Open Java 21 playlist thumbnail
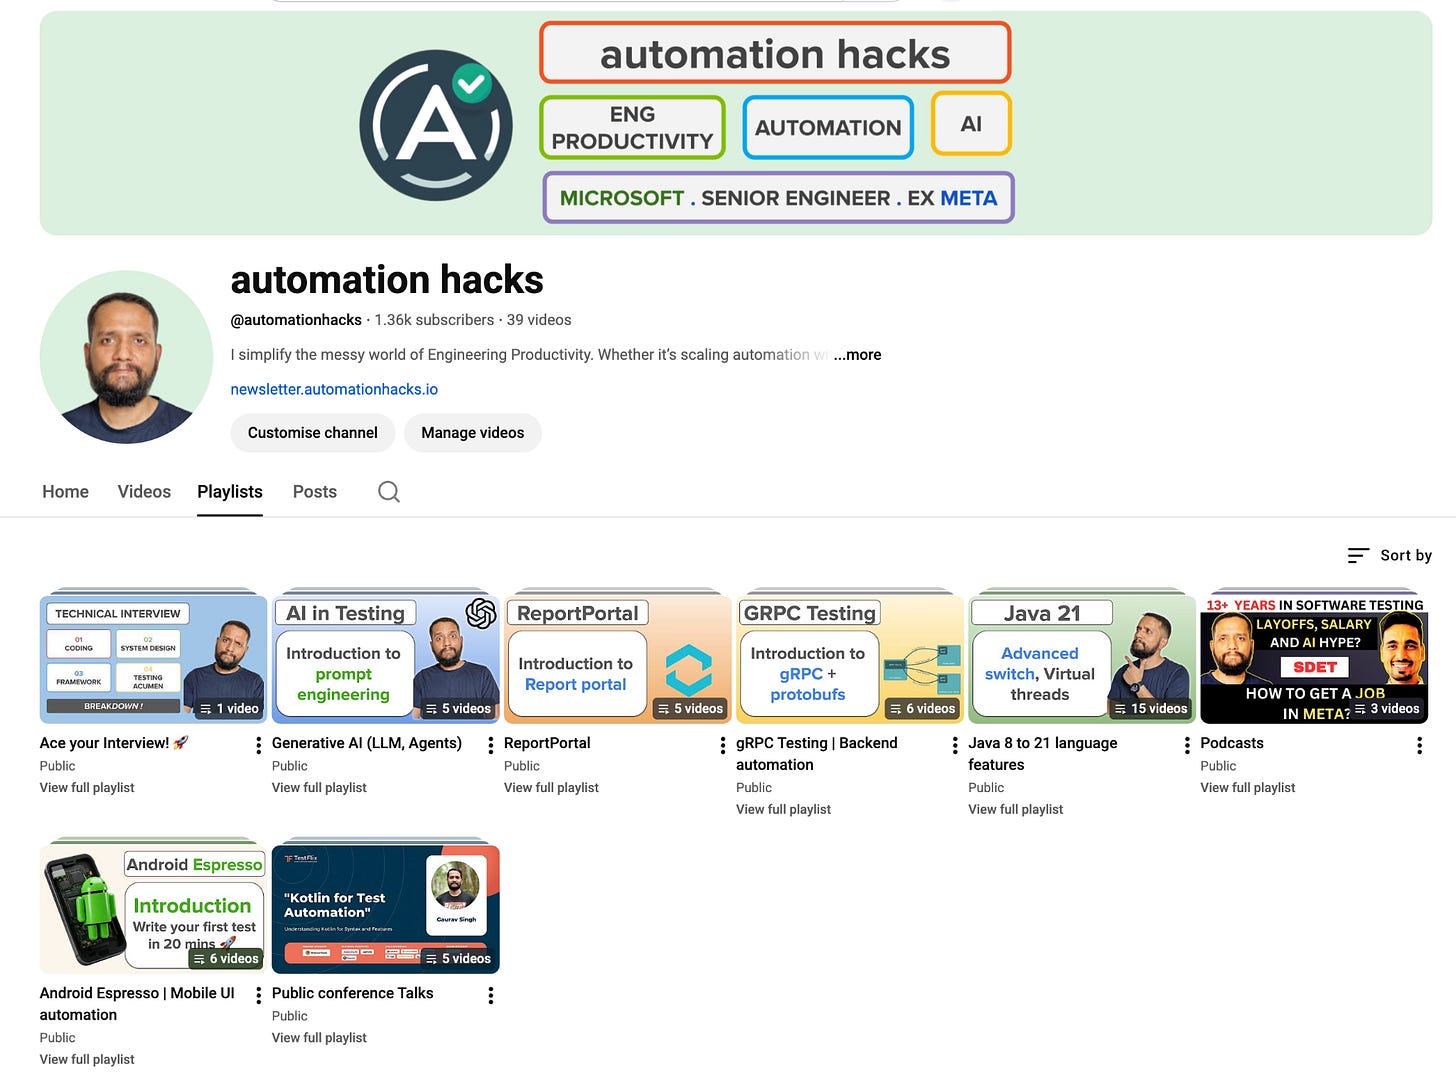1456x1083 pixels. 1082,659
